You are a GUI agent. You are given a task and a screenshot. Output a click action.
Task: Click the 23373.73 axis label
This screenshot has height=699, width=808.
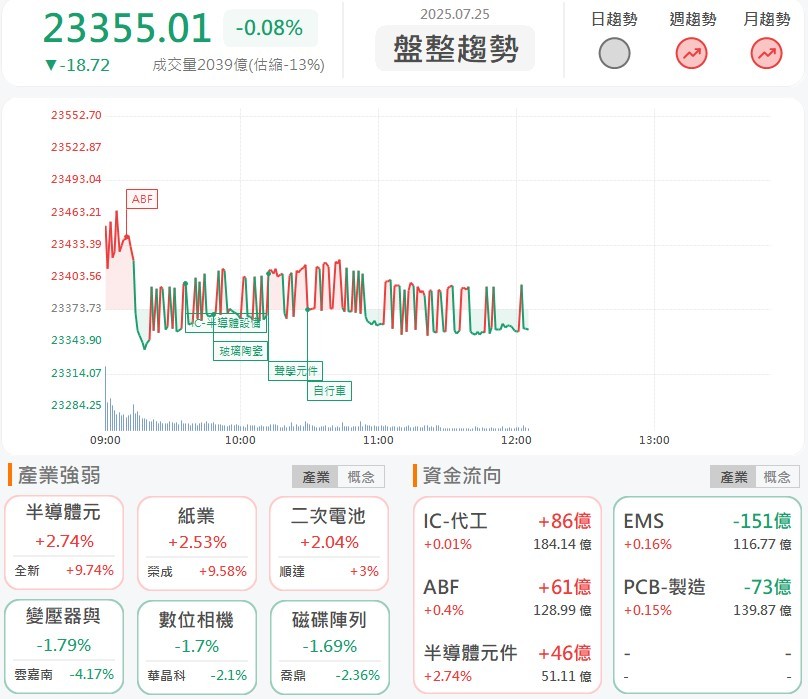pos(76,308)
